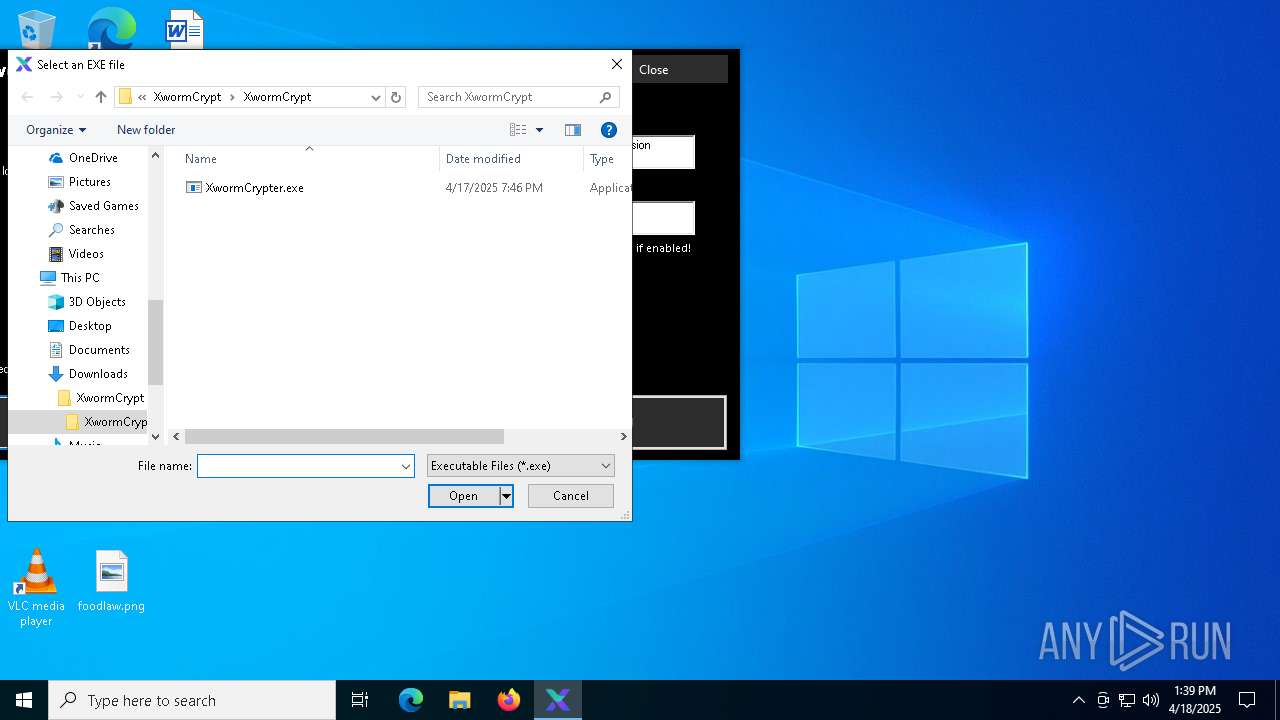Viewport: 1280px width, 720px height.
Task: Open Videos in navigation tree
Action: point(86,254)
